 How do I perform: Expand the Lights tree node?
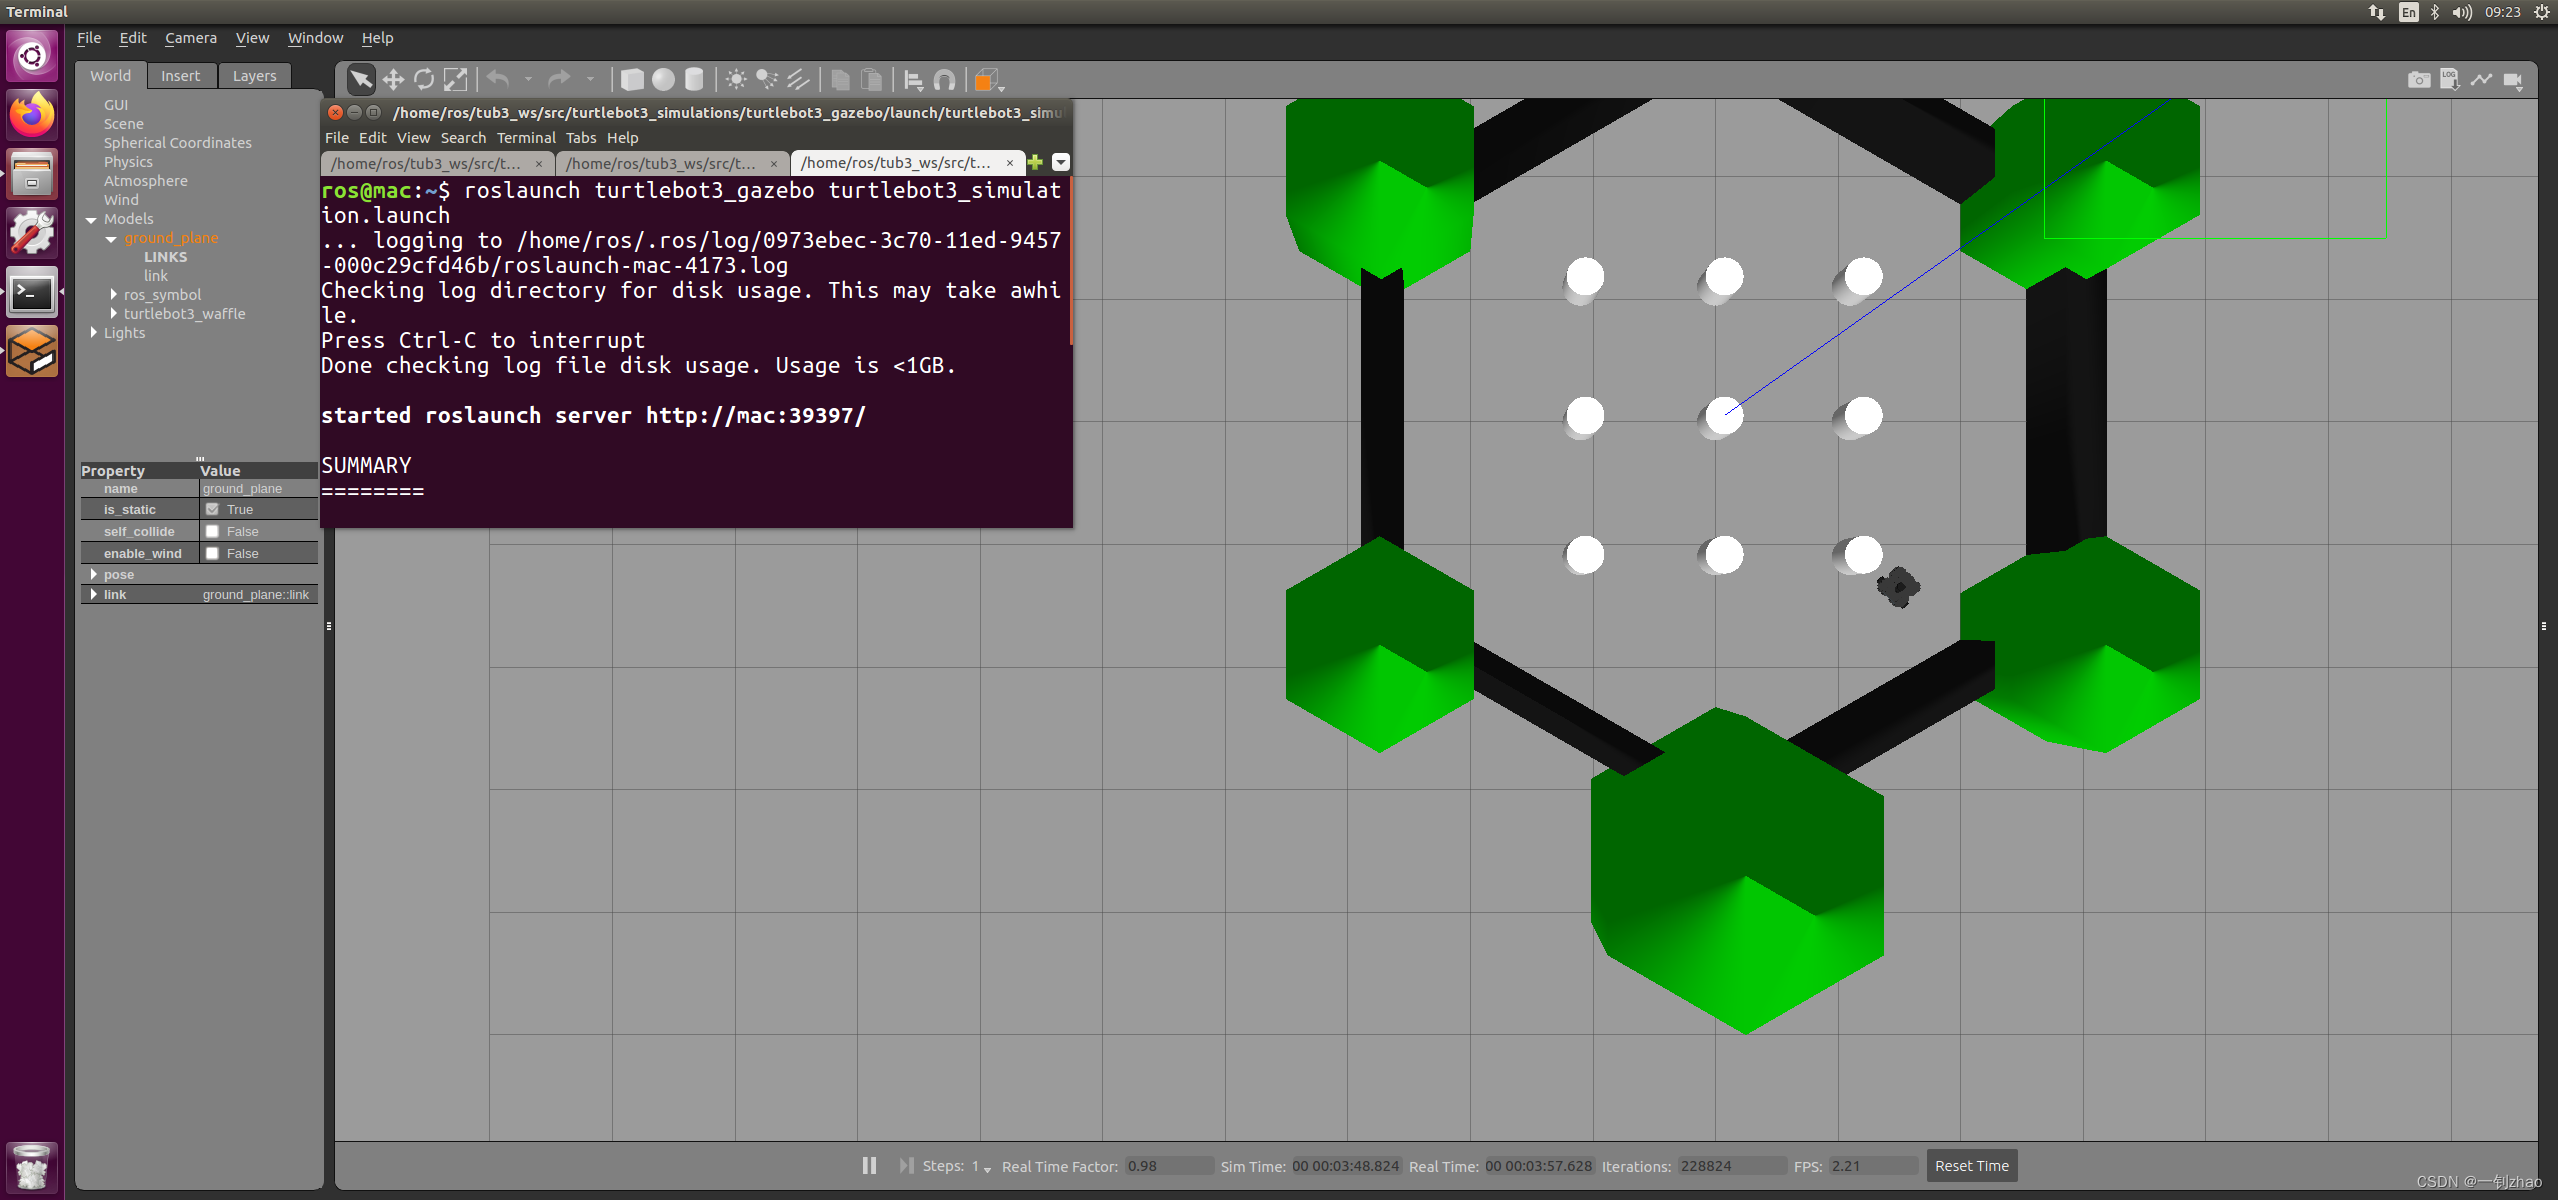[94, 333]
